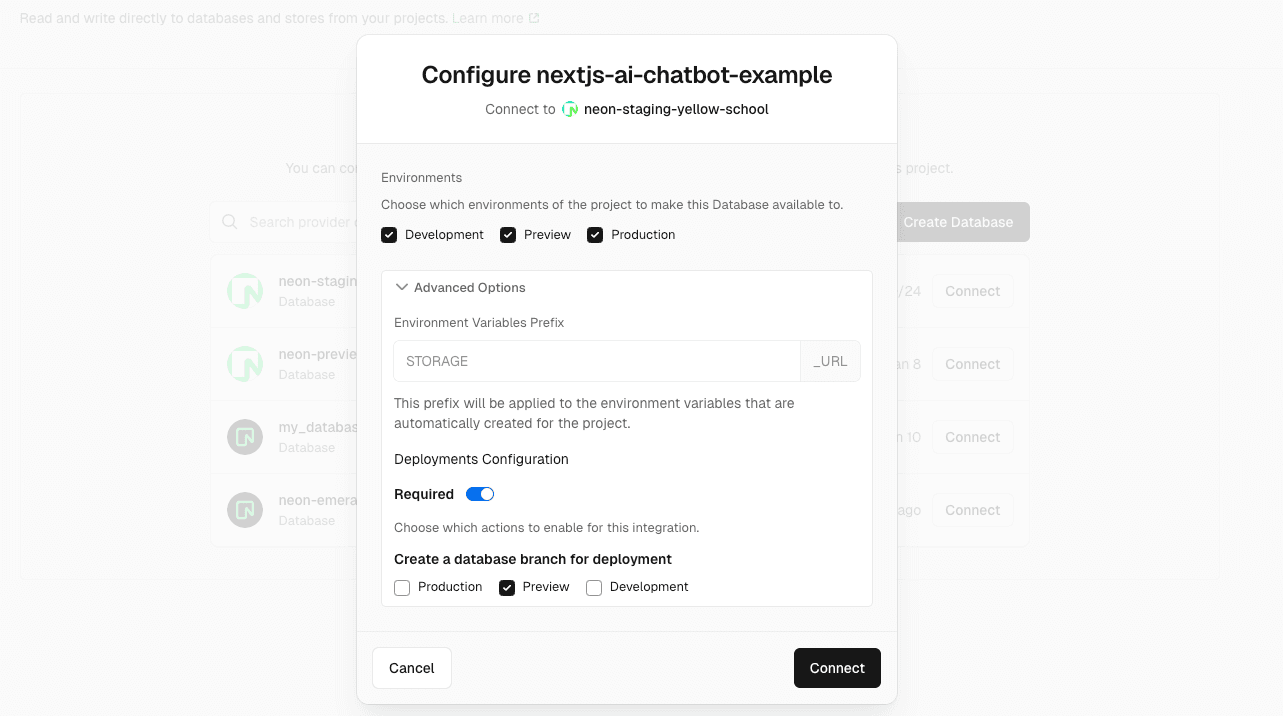Uncheck the Development environment checkbox

(x=389, y=234)
